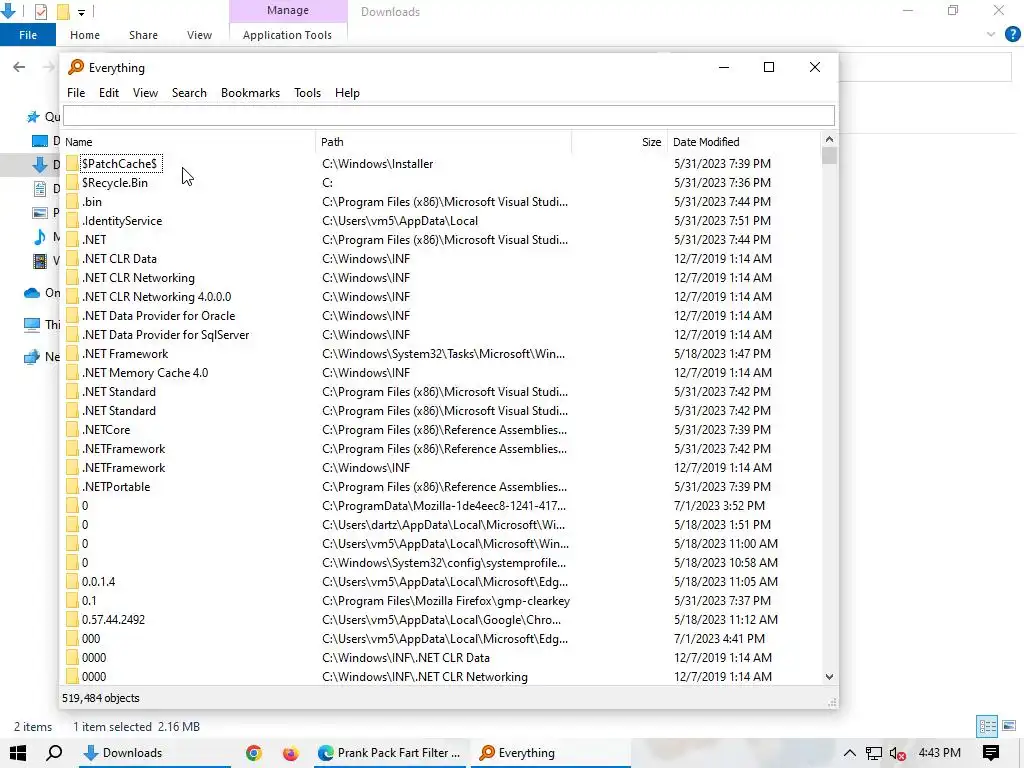Click date 5/18/2023 1:47 PM
The width and height of the screenshot is (1024, 768).
point(722,353)
